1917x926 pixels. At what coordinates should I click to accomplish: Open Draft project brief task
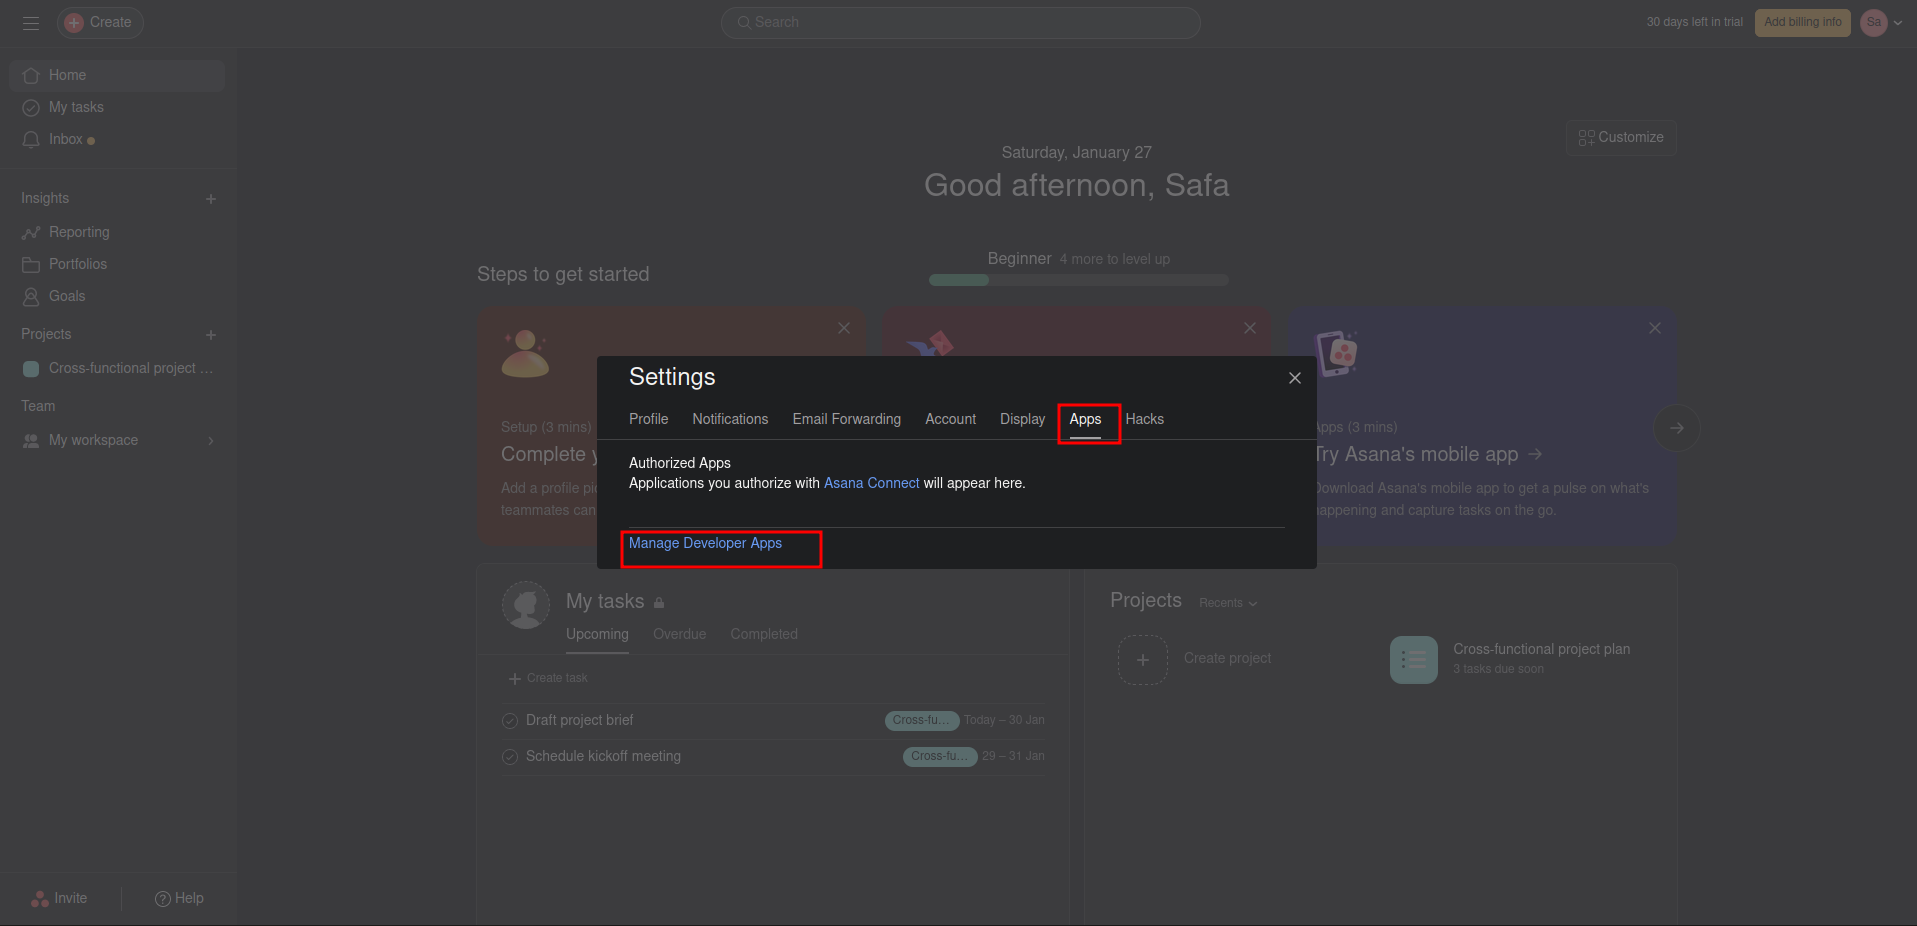click(580, 720)
